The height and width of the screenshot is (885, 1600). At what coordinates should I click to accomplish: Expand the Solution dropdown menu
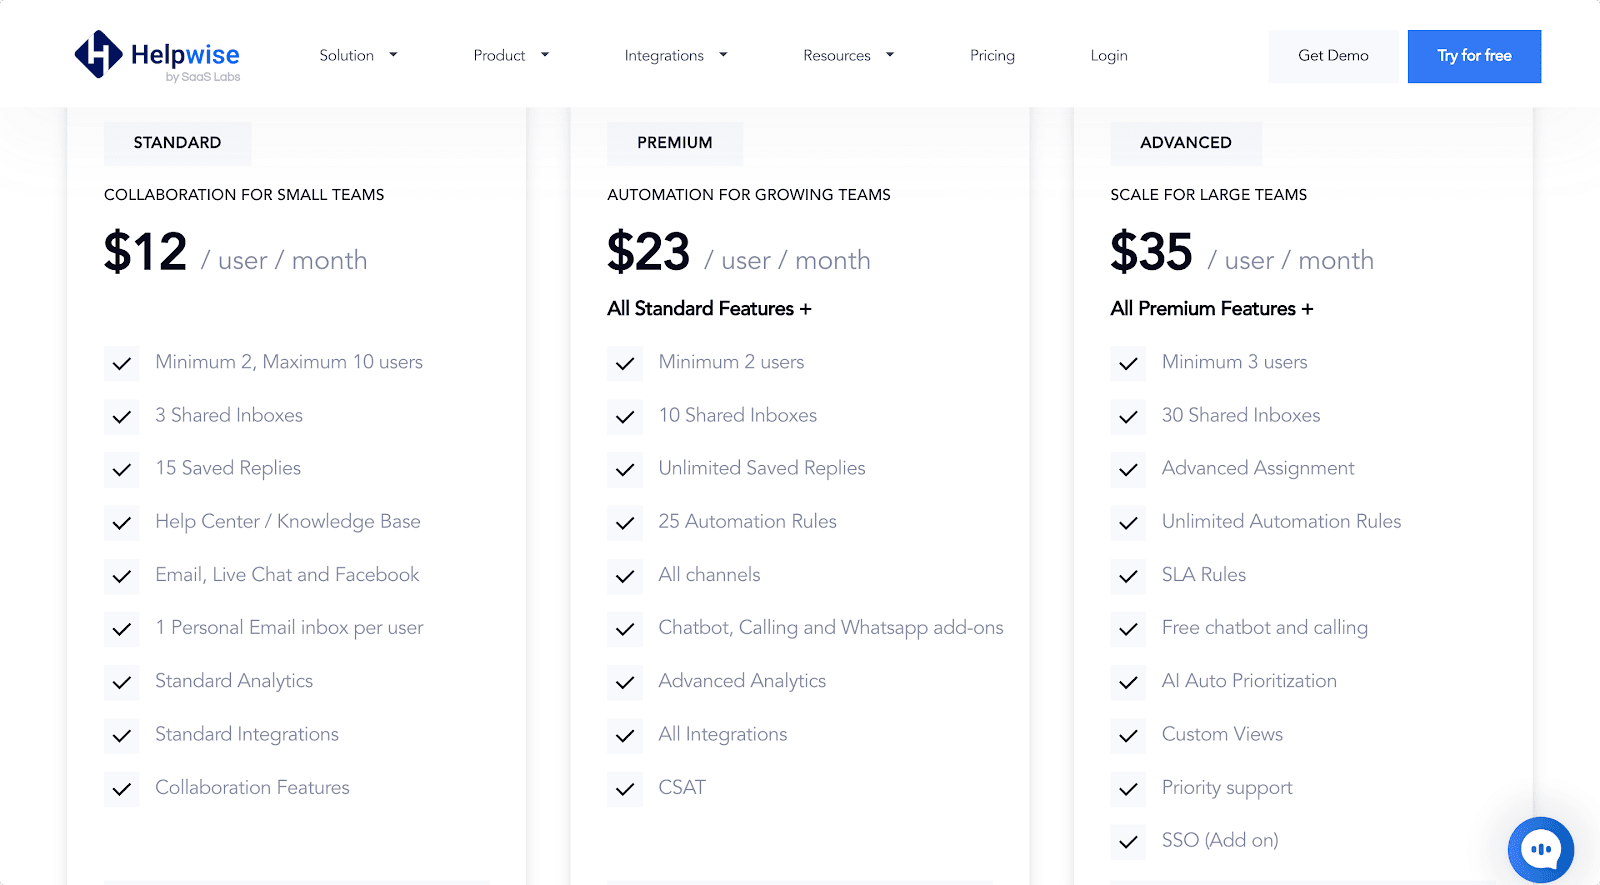click(x=358, y=56)
